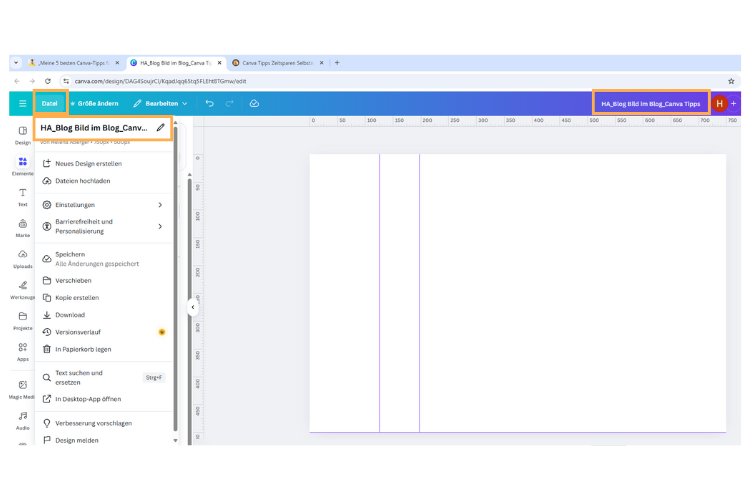Expand Barrierefreiheit submenu chevron

[x=160, y=226]
